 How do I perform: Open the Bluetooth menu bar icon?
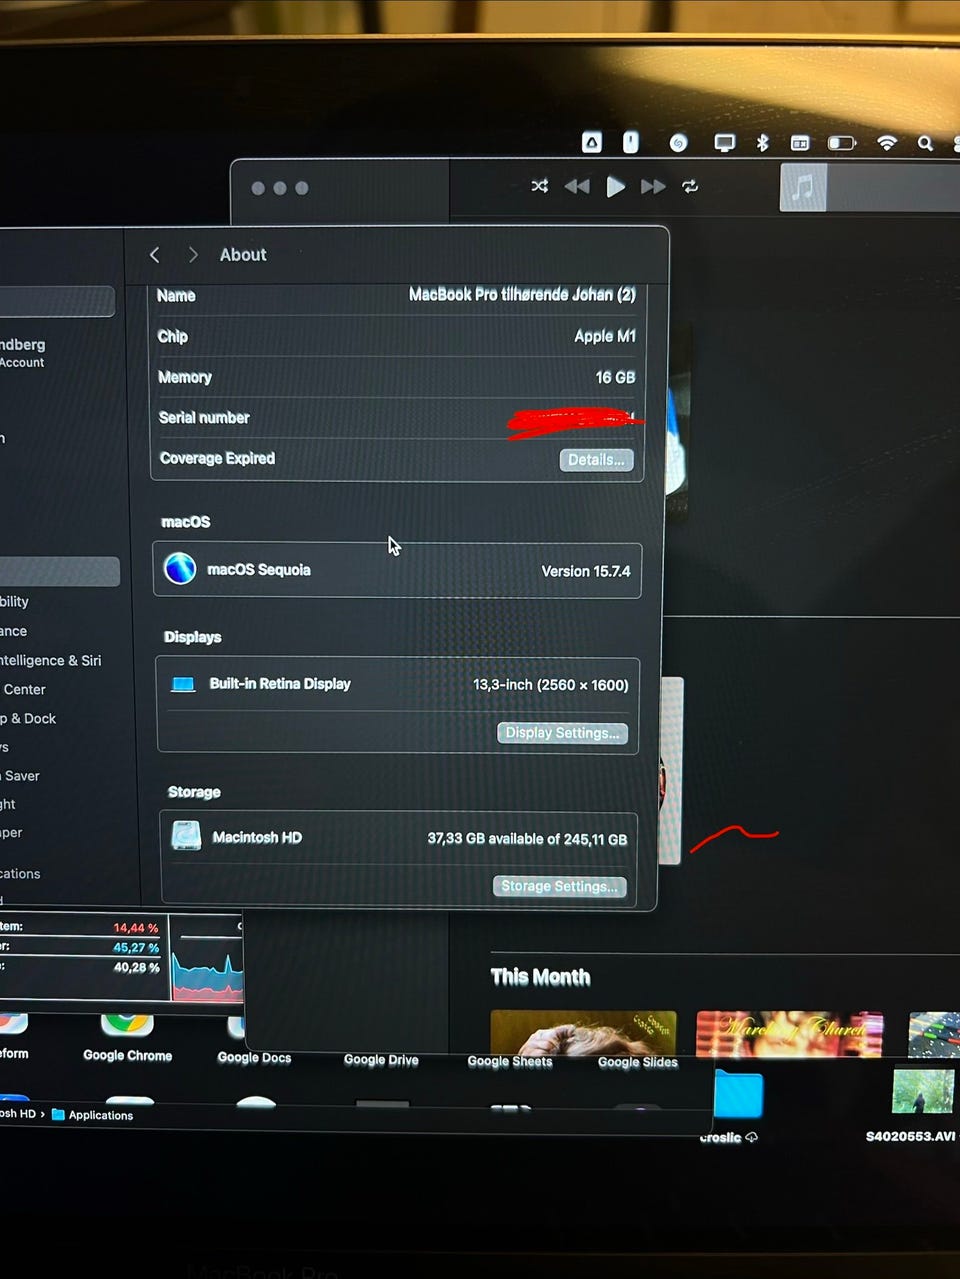pyautogui.click(x=762, y=143)
